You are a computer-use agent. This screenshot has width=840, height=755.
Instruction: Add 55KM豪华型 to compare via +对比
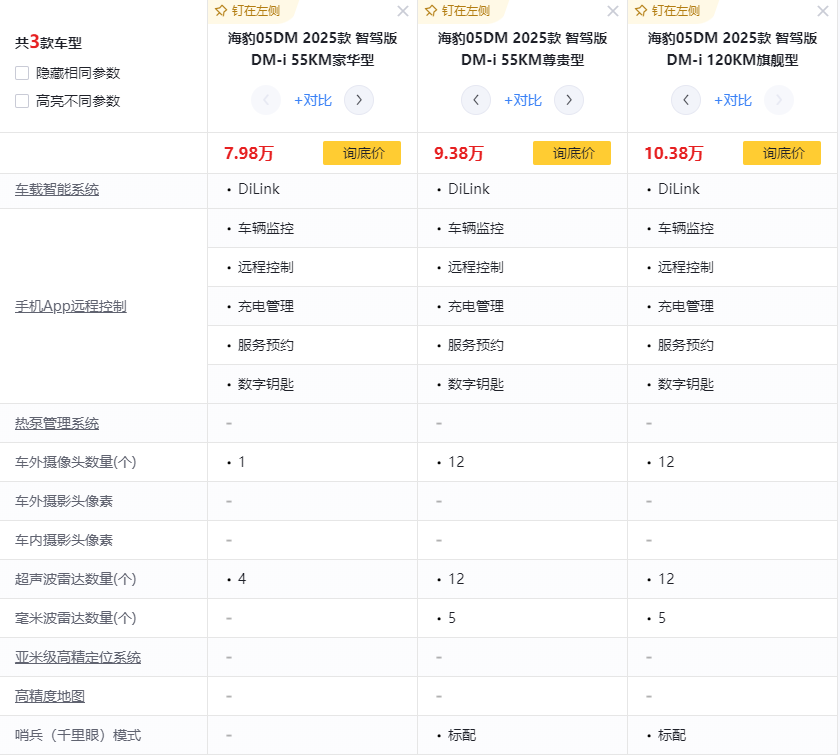[313, 100]
